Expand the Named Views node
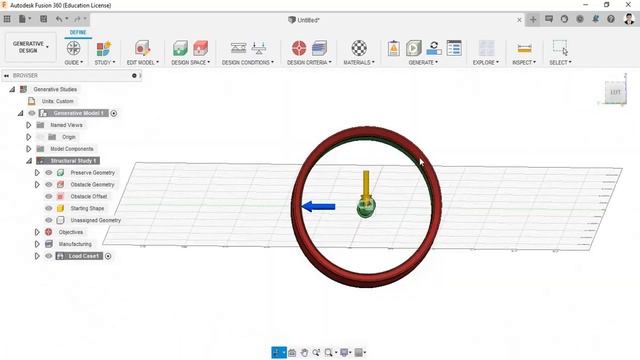The height and width of the screenshot is (360, 640). click(29, 125)
